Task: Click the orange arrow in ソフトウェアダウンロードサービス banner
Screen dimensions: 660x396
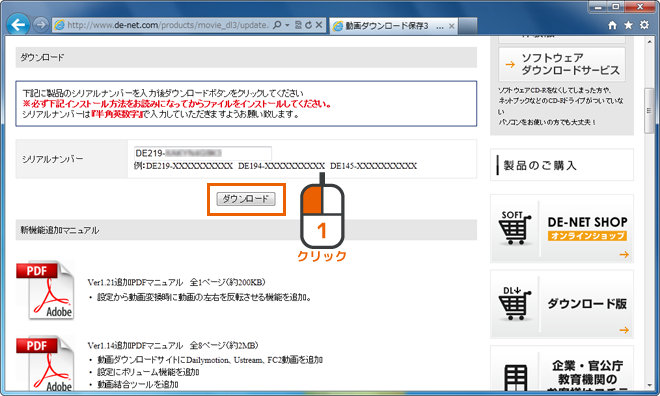Action: [510, 64]
